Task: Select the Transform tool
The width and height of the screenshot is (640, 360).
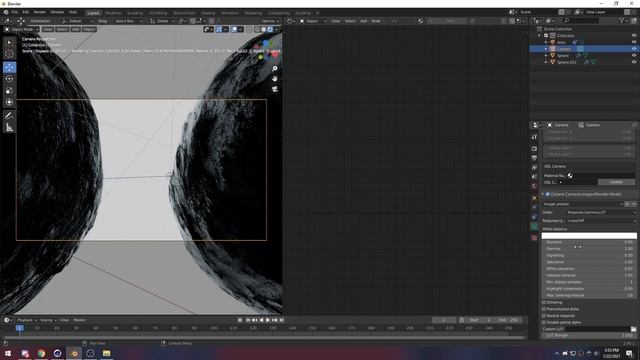Action: 9,102
